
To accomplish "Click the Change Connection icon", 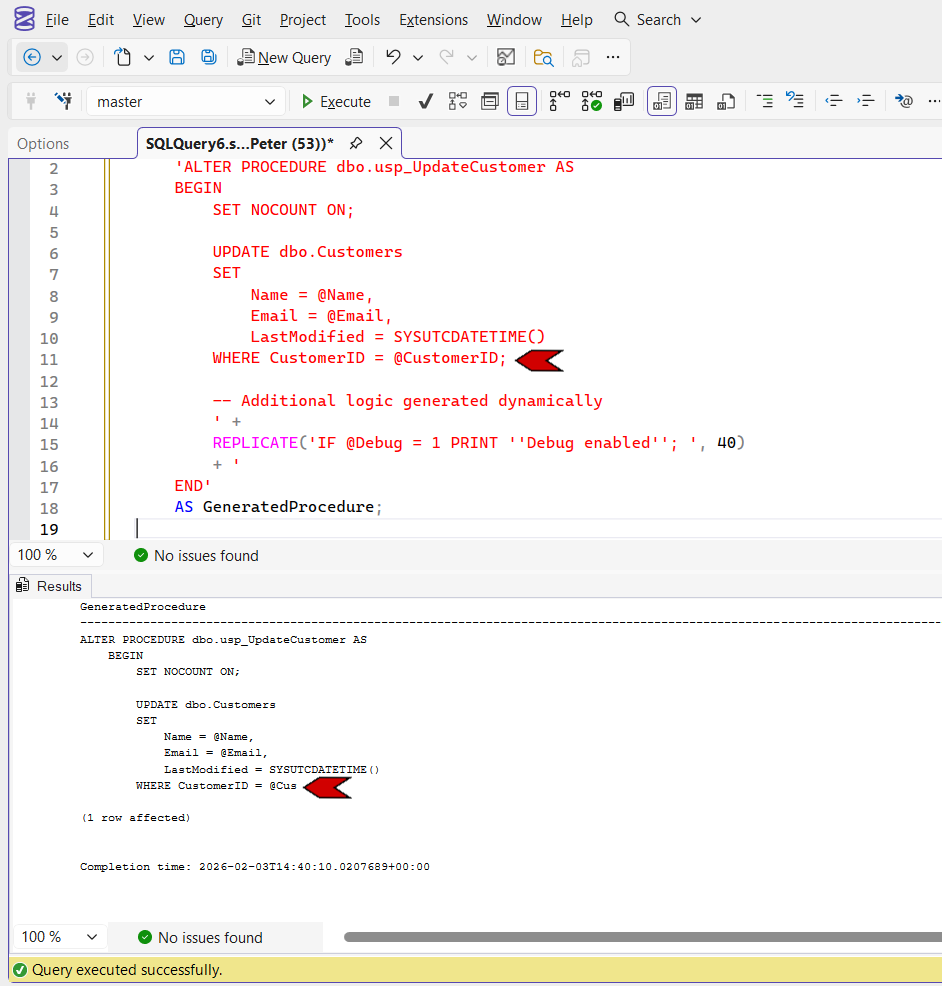I will 63,101.
